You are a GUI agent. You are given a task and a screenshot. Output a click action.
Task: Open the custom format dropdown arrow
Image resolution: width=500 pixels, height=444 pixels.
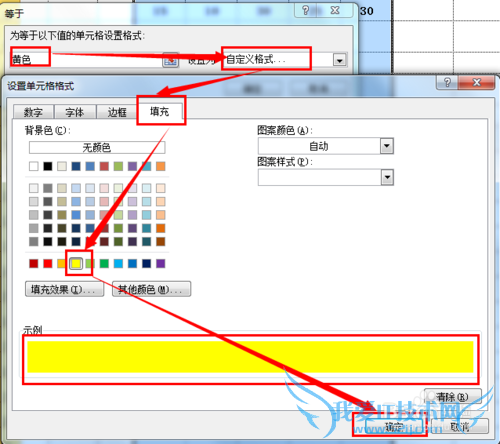pos(340,60)
